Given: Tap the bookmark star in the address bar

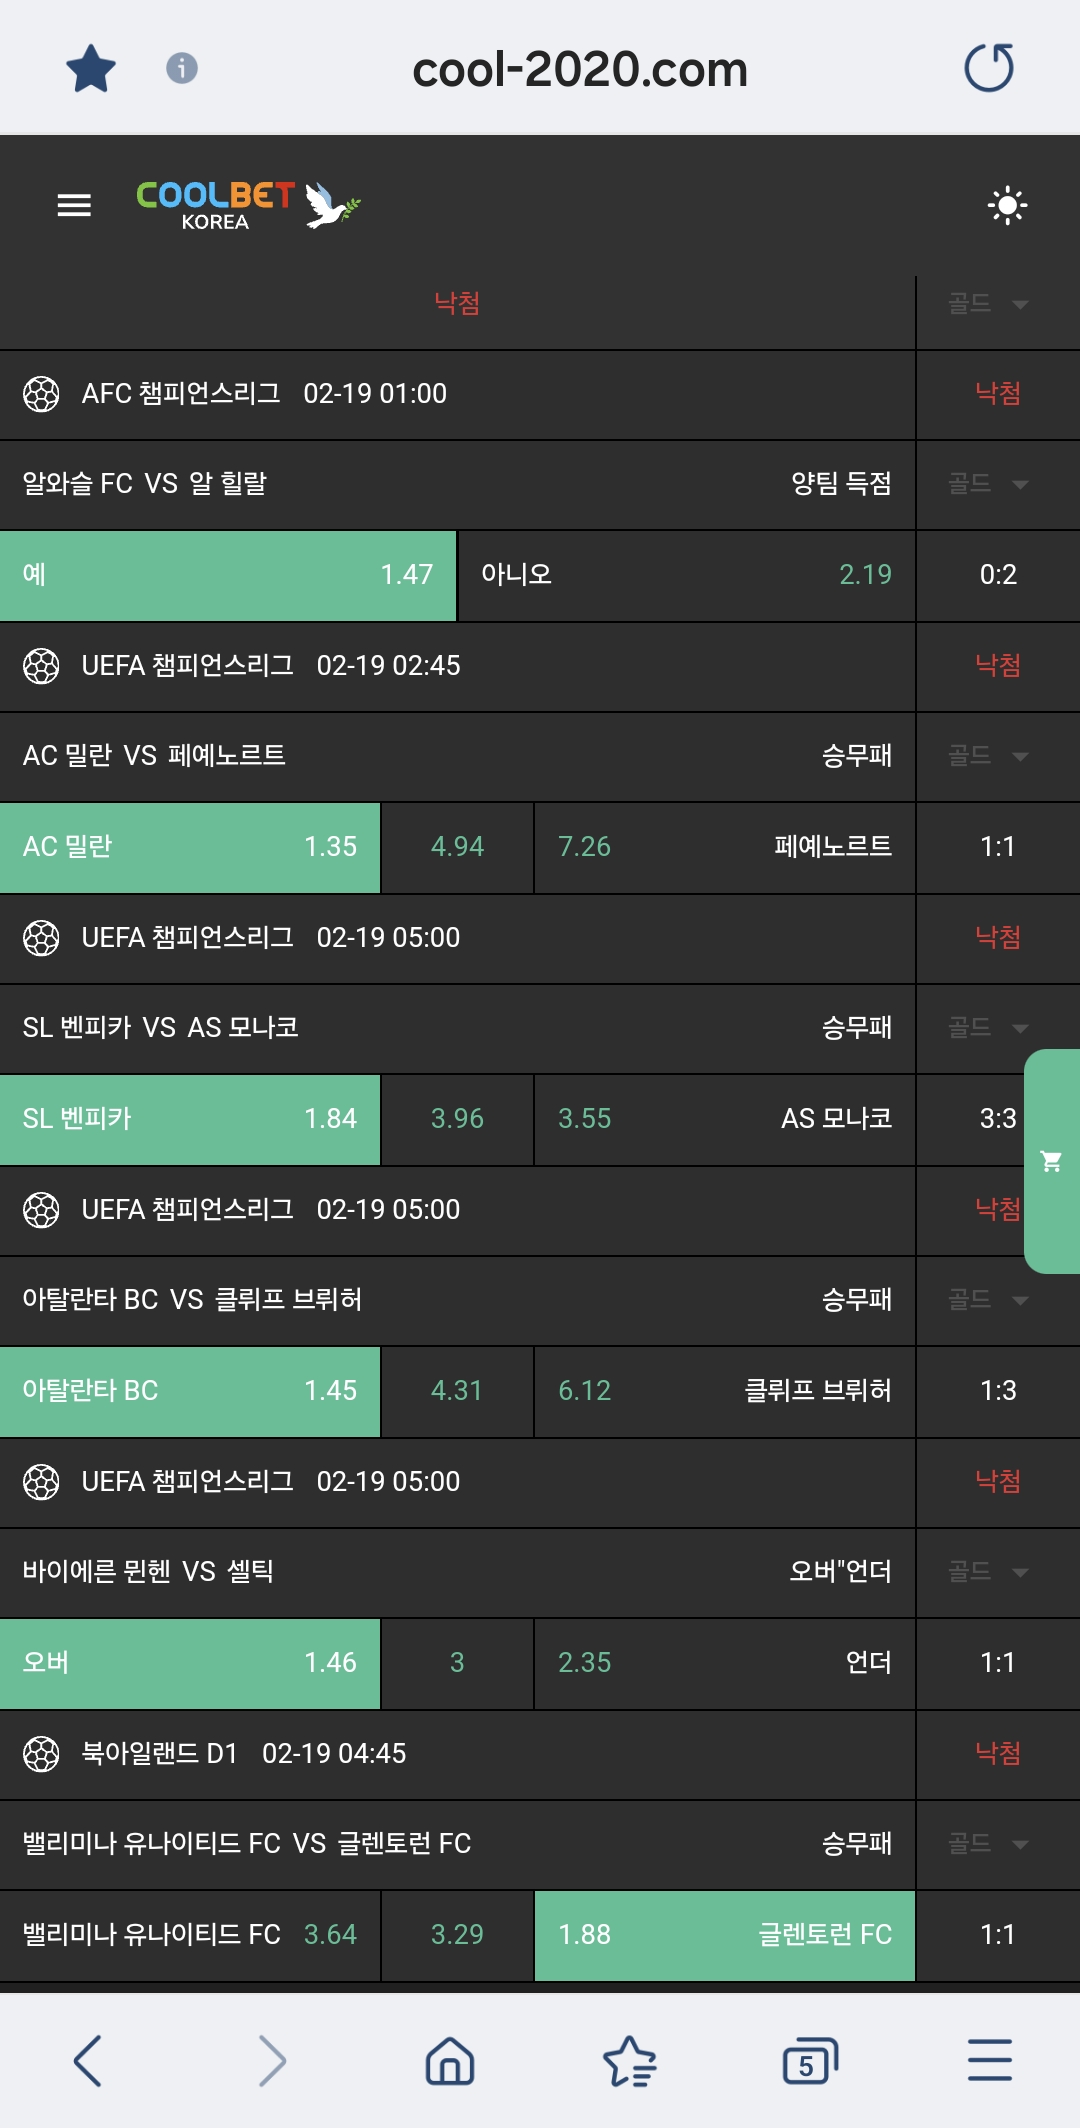Looking at the screenshot, I should (91, 69).
